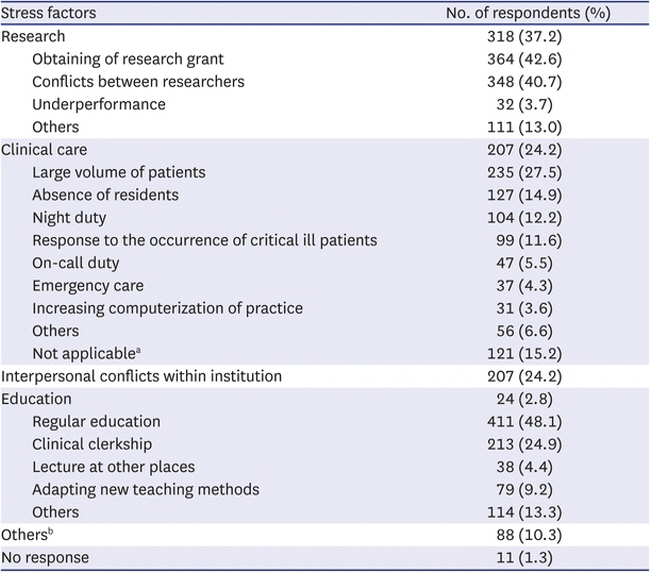Screen dimensions: 650x572
Task: Select the 'On-call duty' label
Action: coord(75,263)
